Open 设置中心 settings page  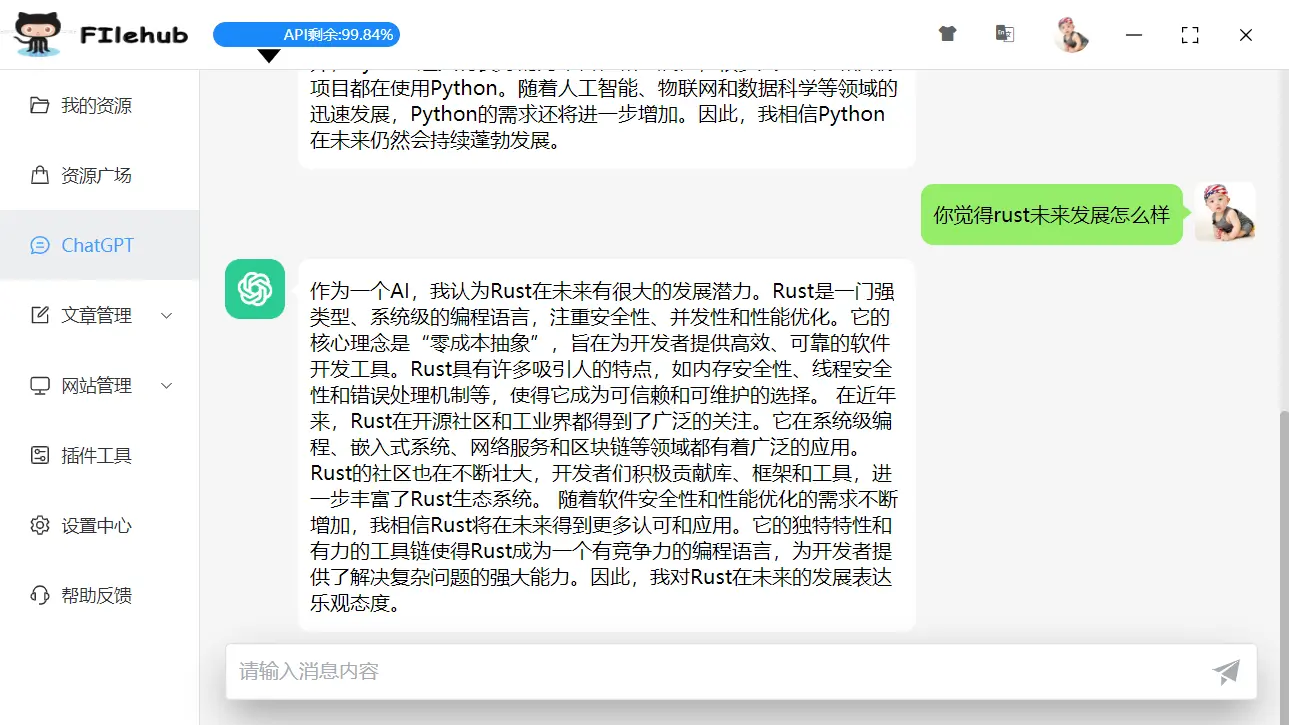tap(100, 525)
